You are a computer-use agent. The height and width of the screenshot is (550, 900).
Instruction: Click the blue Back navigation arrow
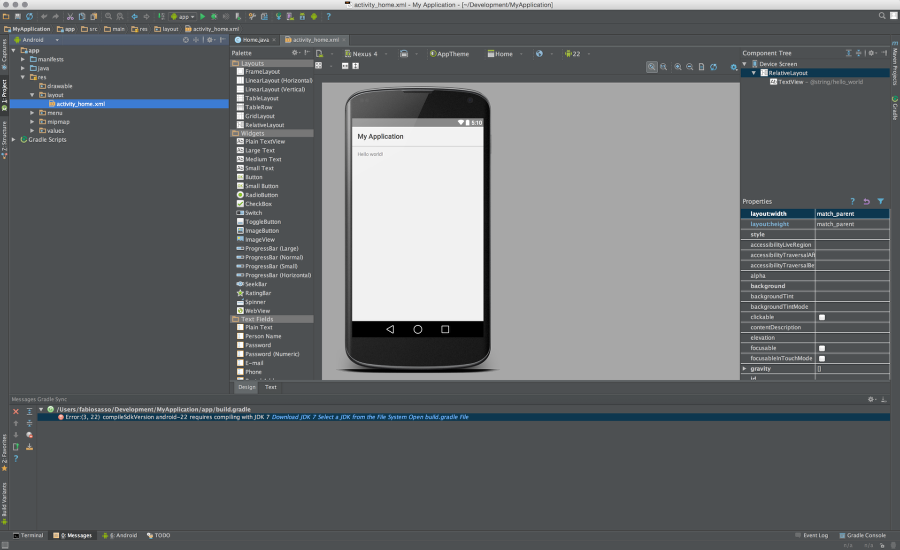pyautogui.click(x=134, y=17)
